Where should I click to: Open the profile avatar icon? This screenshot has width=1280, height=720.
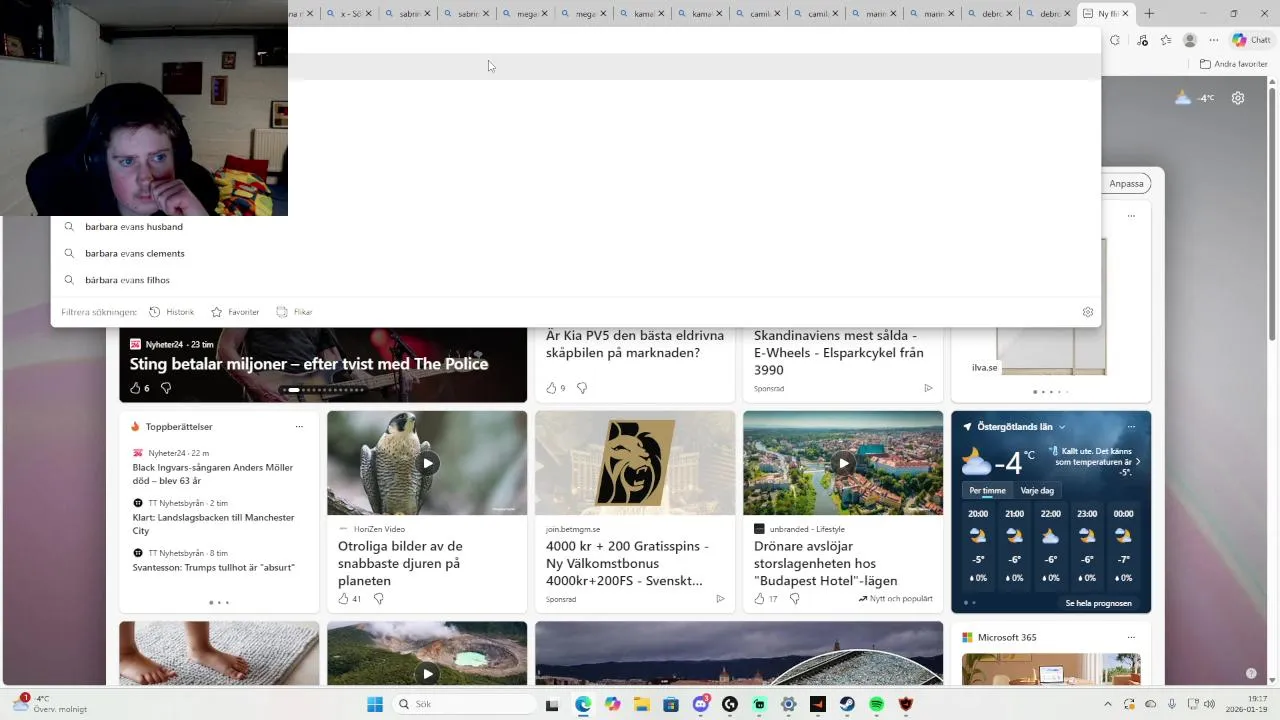[1190, 40]
